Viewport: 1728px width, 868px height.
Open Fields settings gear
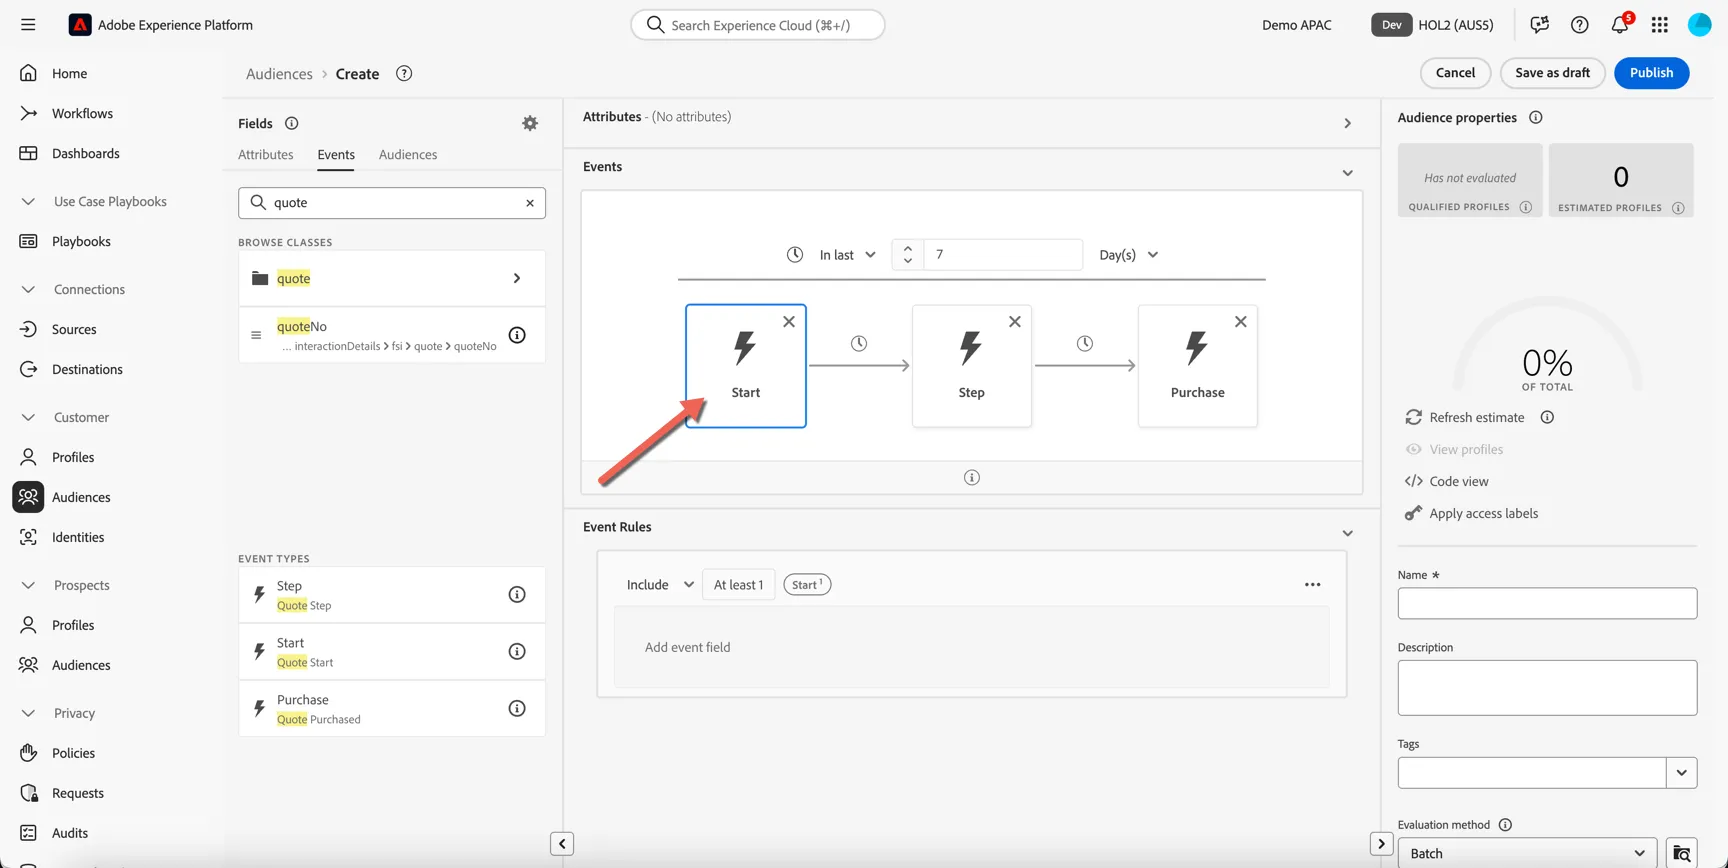(530, 123)
